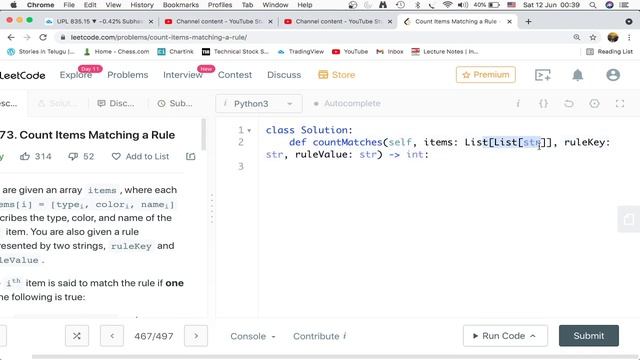Image resolution: width=640 pixels, height=360 pixels.
Task: Toggle the Autocomplete option
Action: tap(347, 104)
